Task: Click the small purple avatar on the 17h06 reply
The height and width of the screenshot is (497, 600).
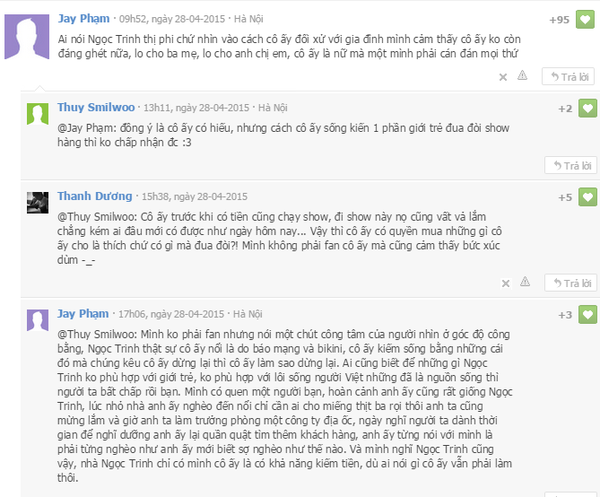Action: point(38,320)
